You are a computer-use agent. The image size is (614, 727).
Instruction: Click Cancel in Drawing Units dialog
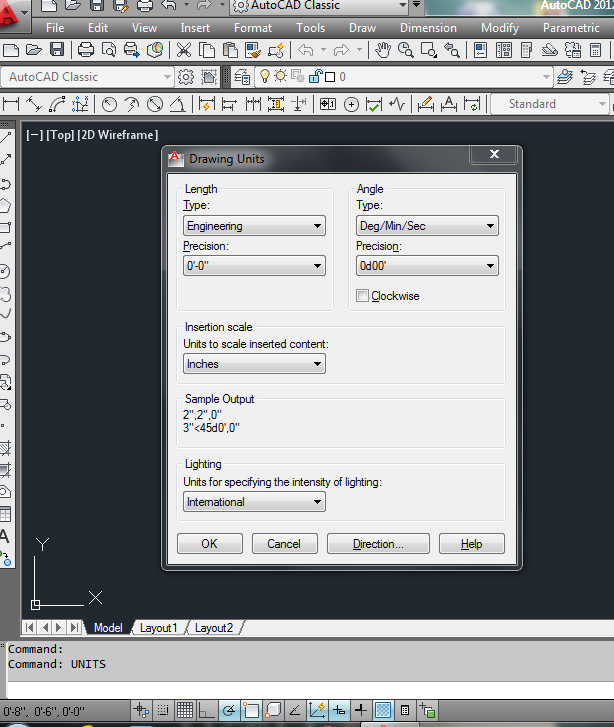pyautogui.click(x=284, y=544)
